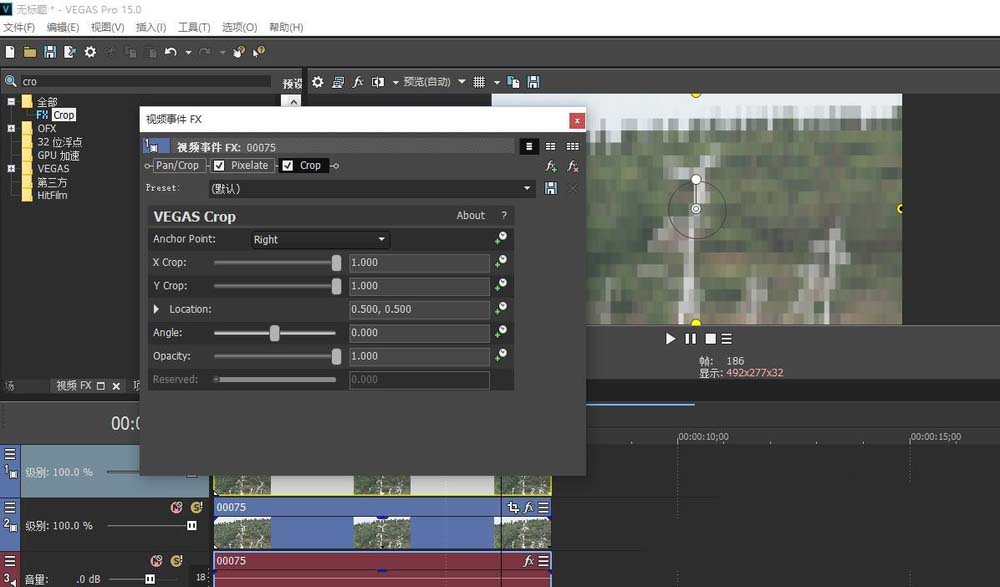Screen dimensions: 1000x587
Task: Animate the X Crop parameter icon
Action: (500, 262)
